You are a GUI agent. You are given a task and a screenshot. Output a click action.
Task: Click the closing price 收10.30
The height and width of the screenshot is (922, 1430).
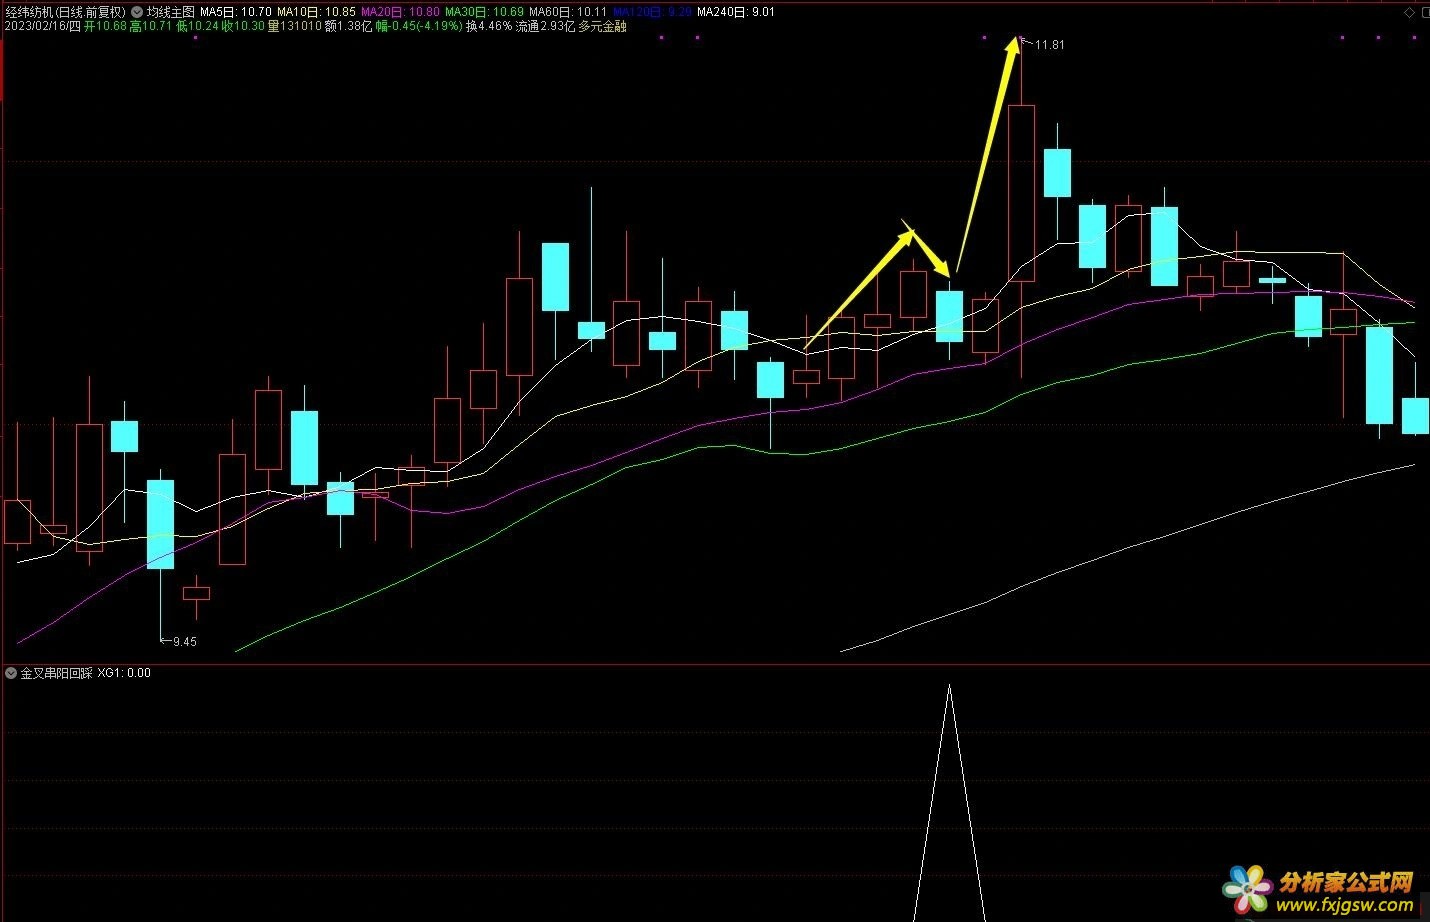pyautogui.click(x=243, y=26)
